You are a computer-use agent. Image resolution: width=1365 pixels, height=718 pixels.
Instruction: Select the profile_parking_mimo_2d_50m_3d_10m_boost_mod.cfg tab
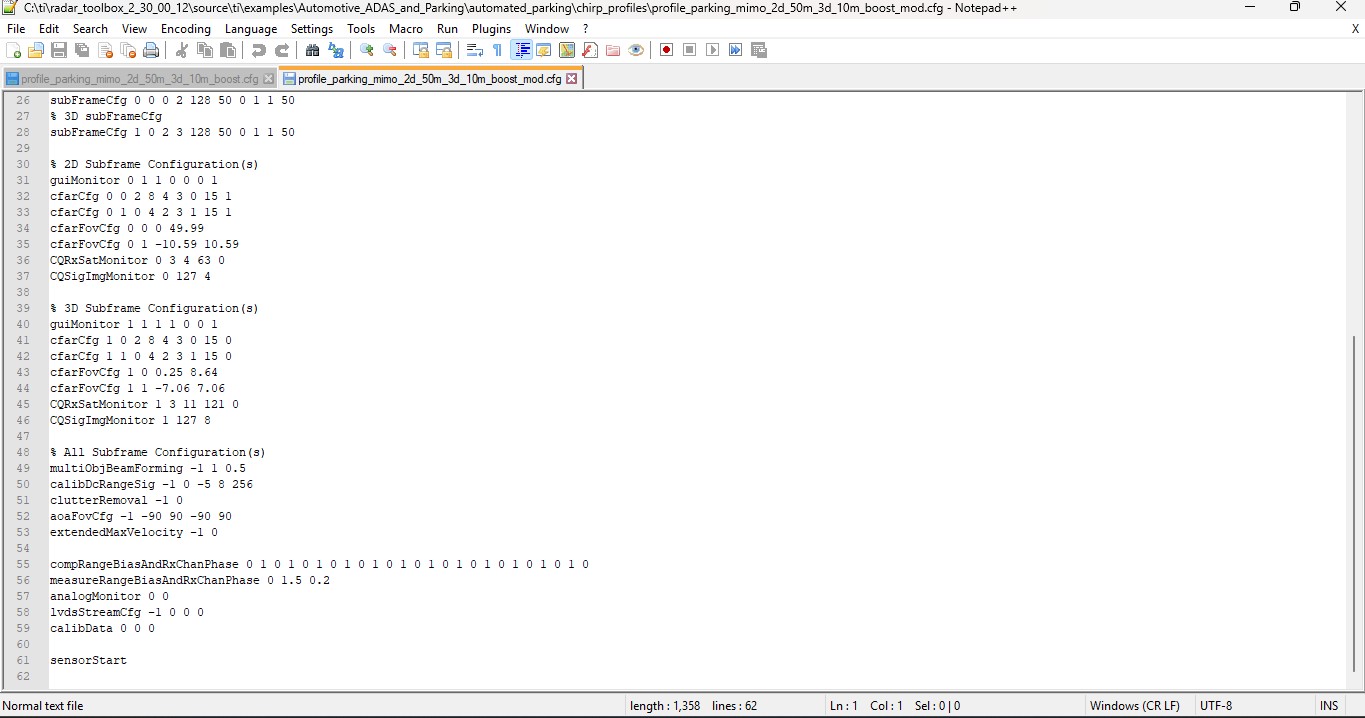[x=430, y=79]
